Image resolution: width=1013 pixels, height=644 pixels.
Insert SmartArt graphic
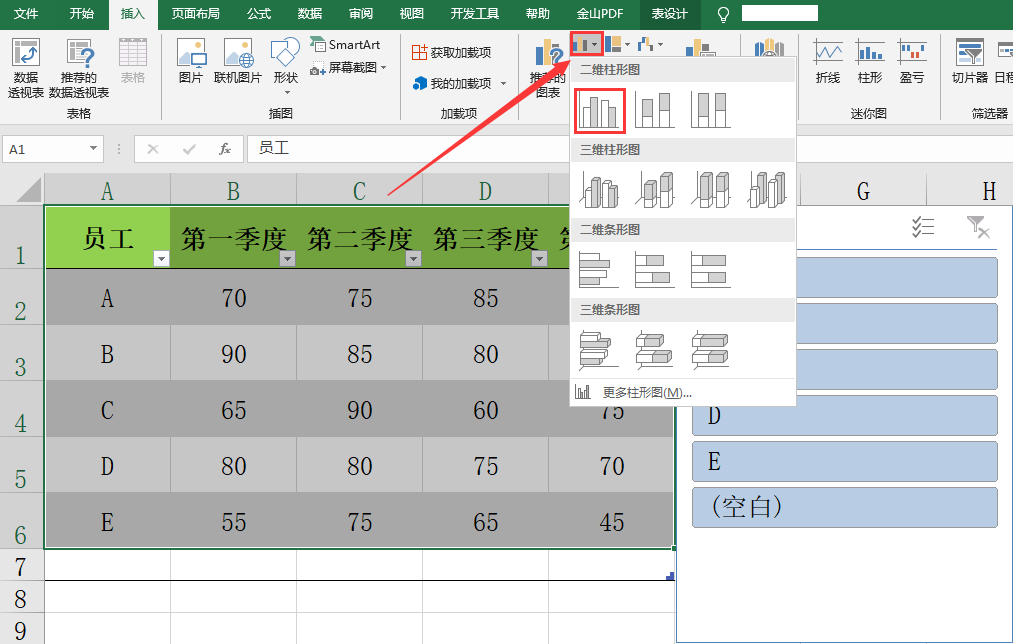(346, 45)
